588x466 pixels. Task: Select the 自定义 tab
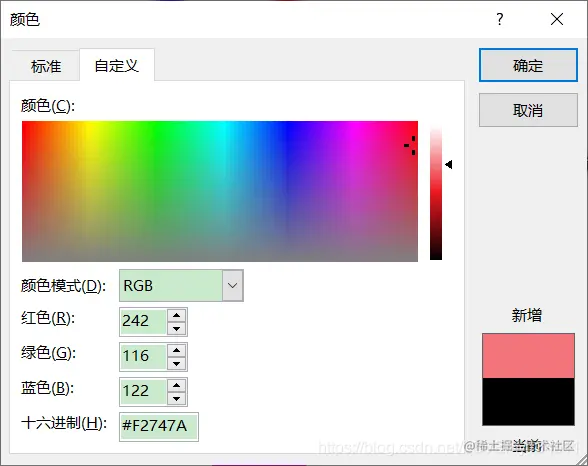(117, 66)
